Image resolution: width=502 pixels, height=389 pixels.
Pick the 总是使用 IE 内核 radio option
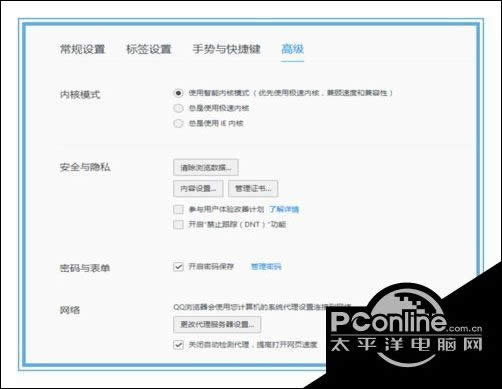178,123
